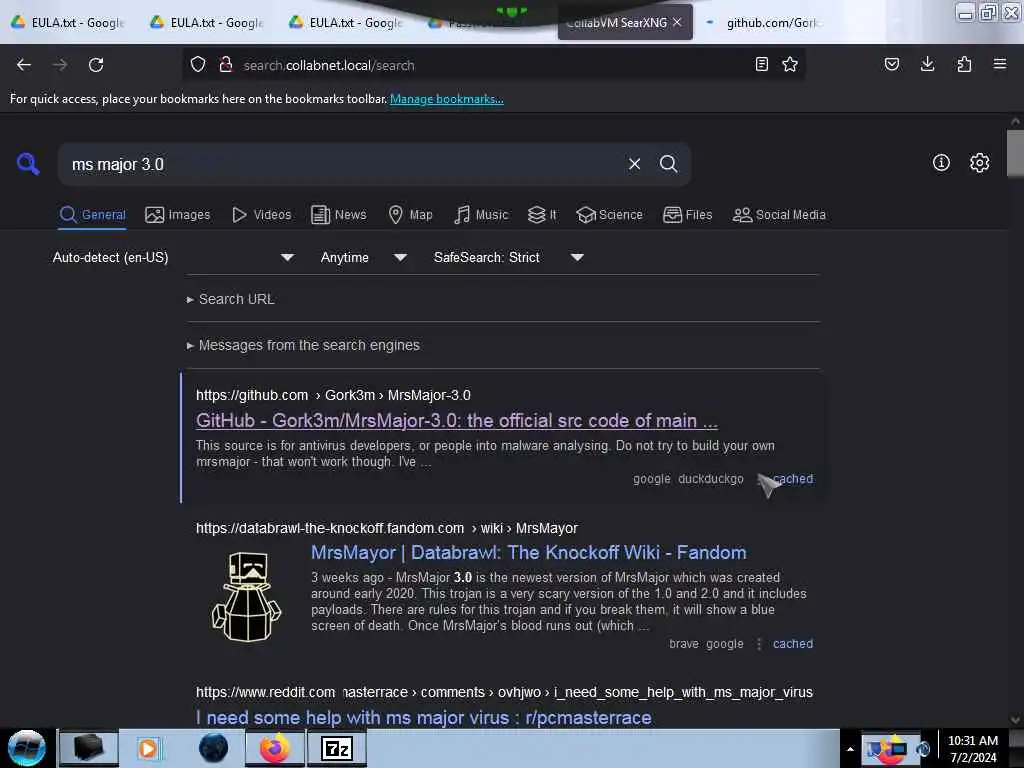Switch to Files category
Image resolution: width=1024 pixels, height=768 pixels.
(x=687, y=215)
